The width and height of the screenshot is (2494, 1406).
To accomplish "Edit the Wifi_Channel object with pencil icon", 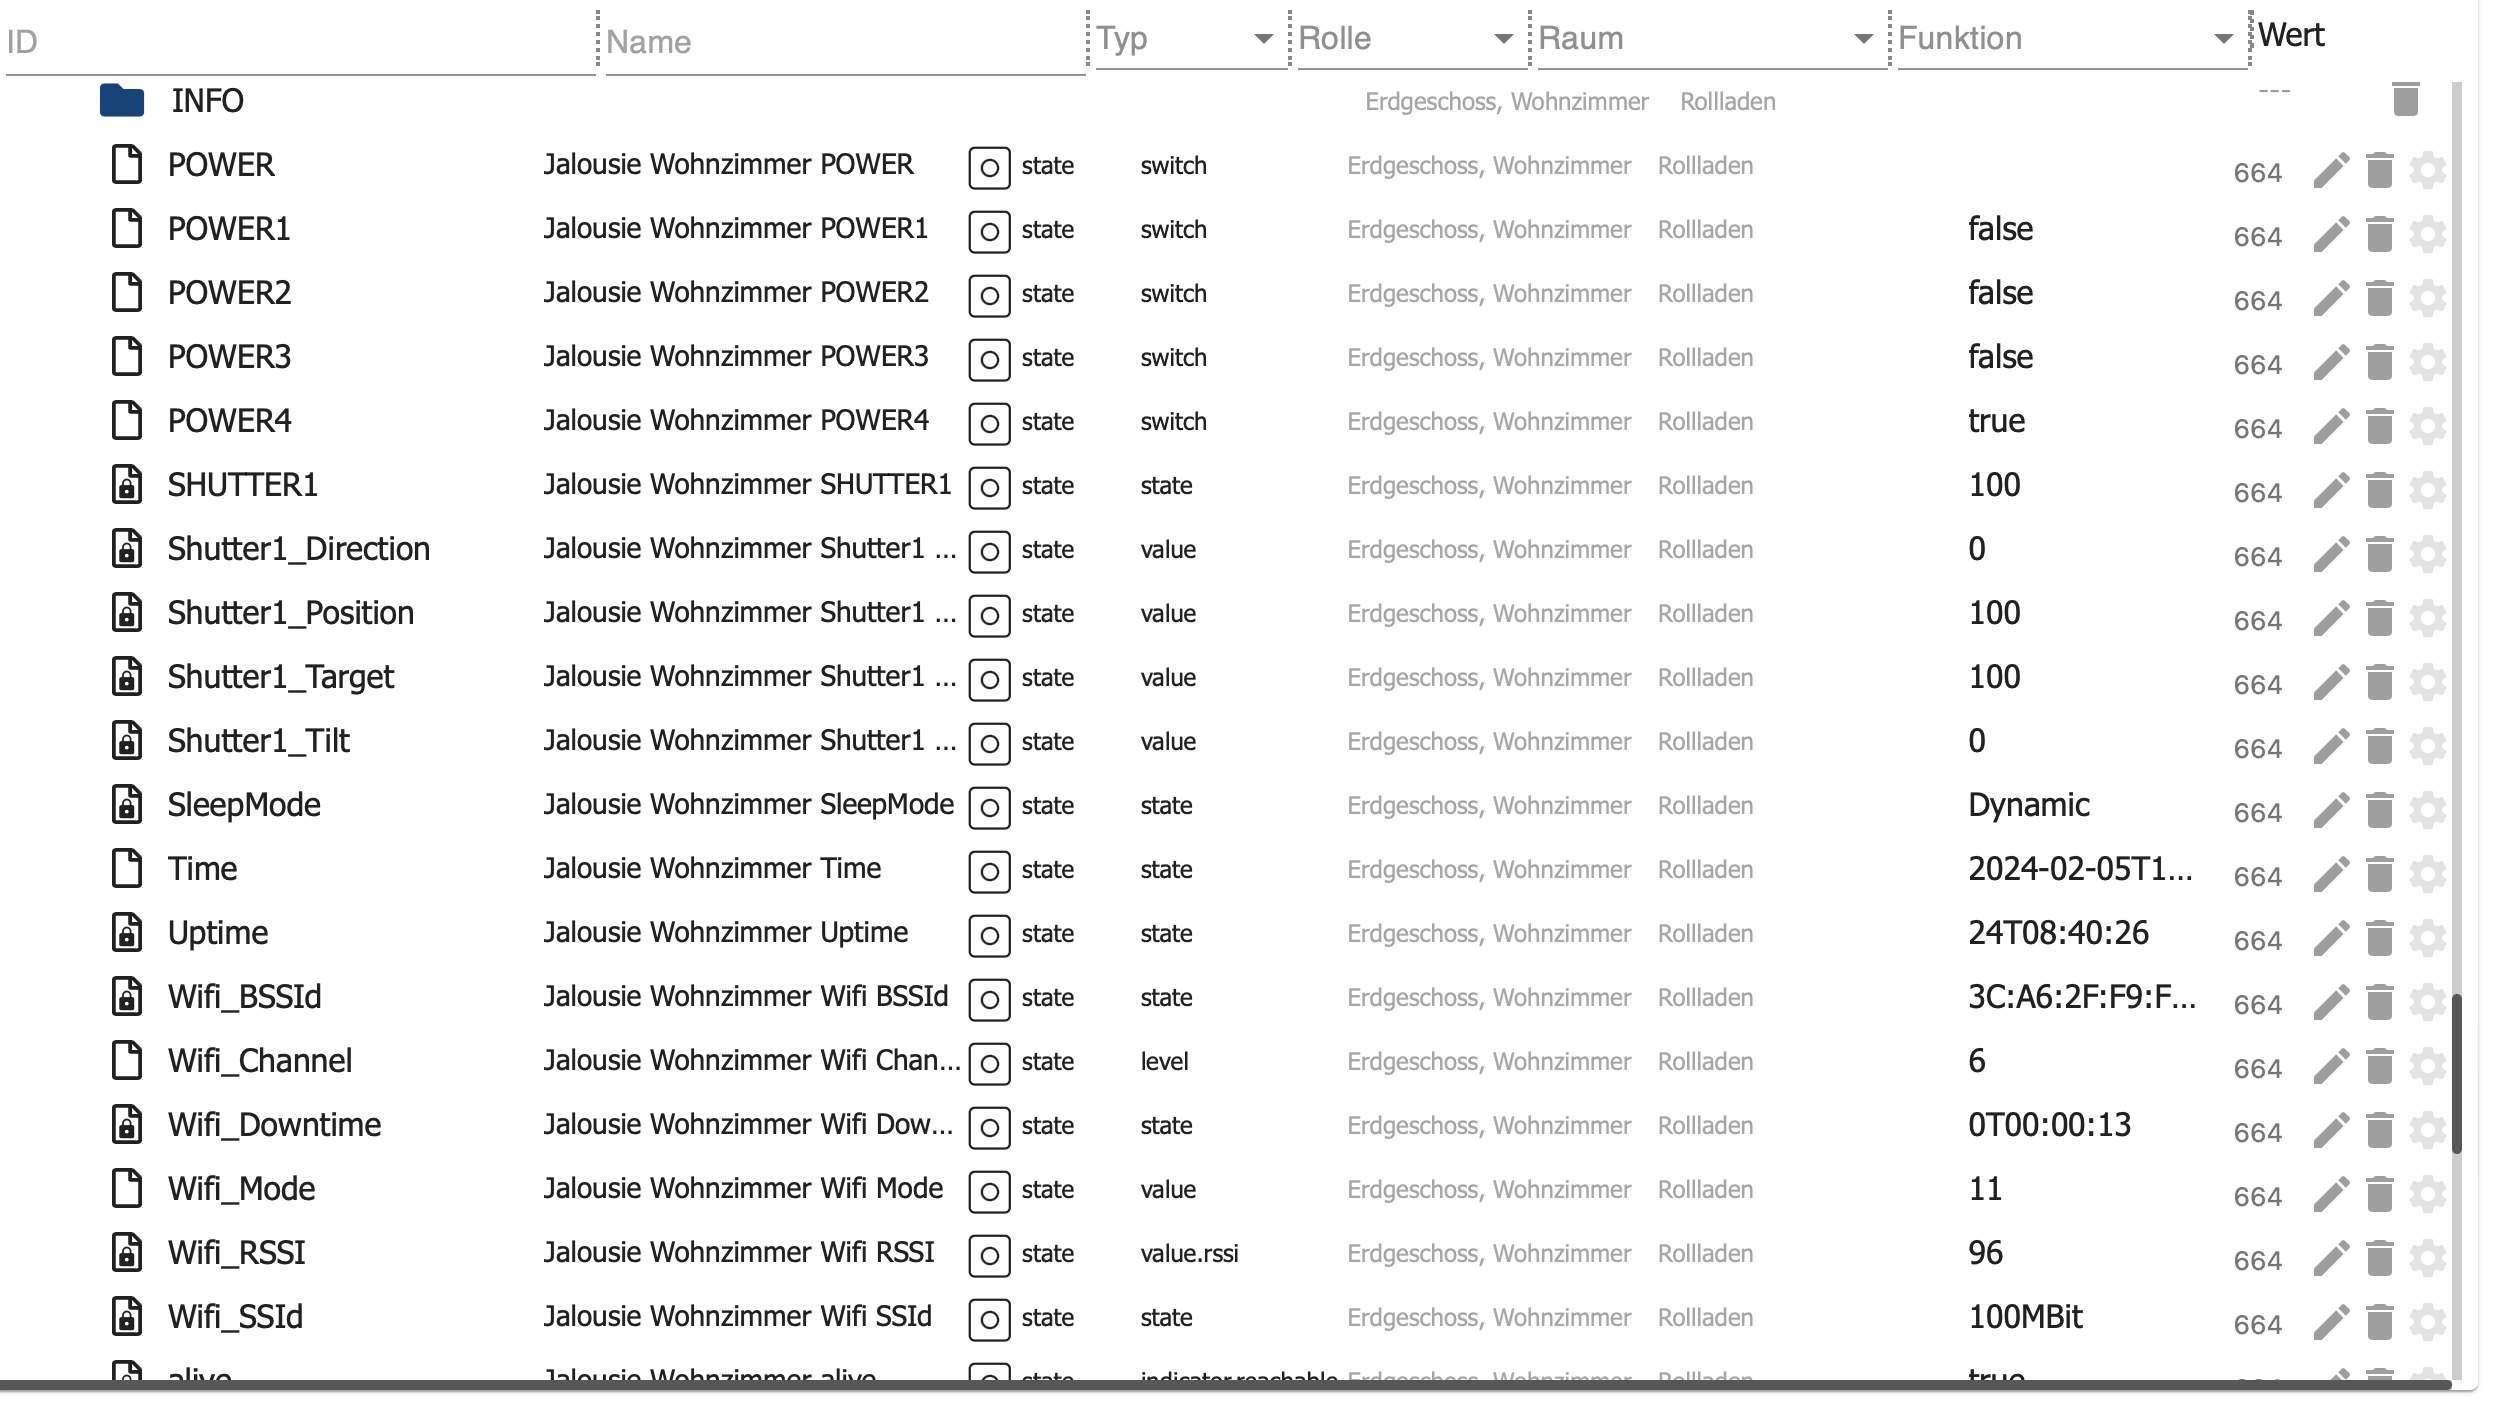I will click(2330, 1067).
